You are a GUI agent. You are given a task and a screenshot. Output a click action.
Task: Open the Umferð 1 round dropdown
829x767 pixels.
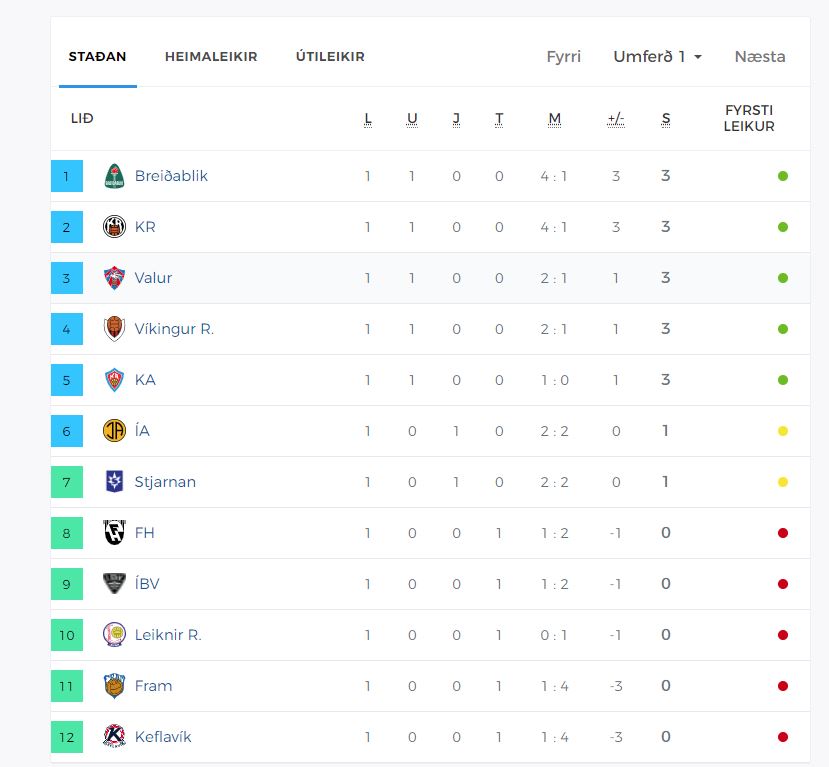click(657, 57)
